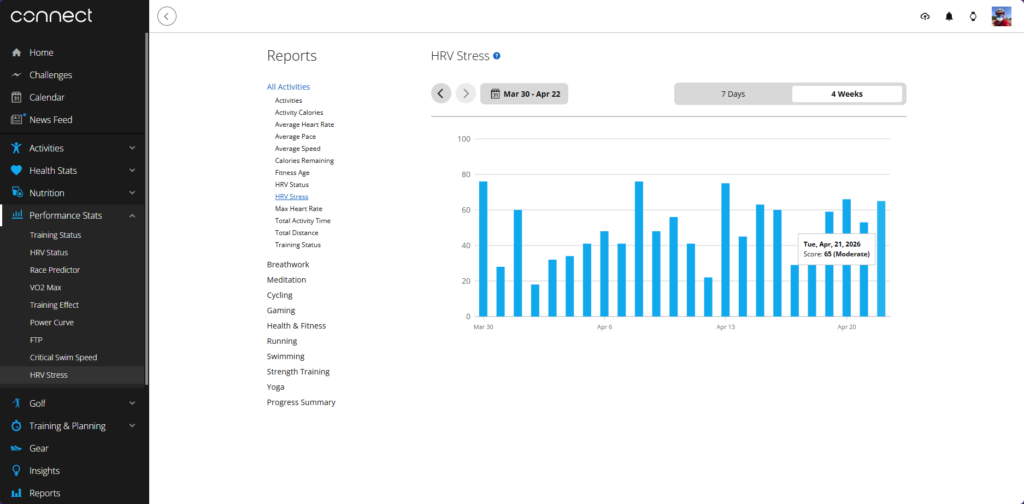Click the Golf golfer icon
This screenshot has height=504, width=1024.
coord(16,403)
